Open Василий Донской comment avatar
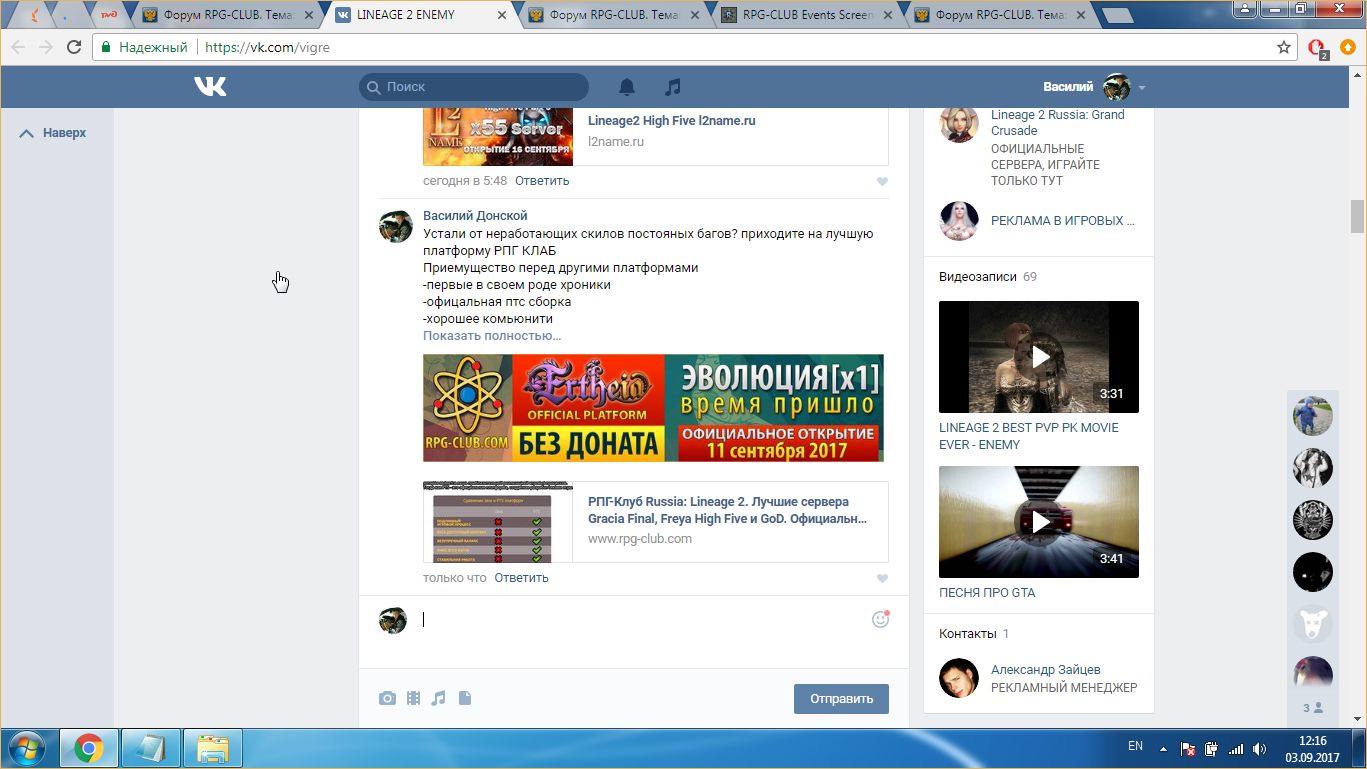The height and width of the screenshot is (769, 1367). [396, 226]
